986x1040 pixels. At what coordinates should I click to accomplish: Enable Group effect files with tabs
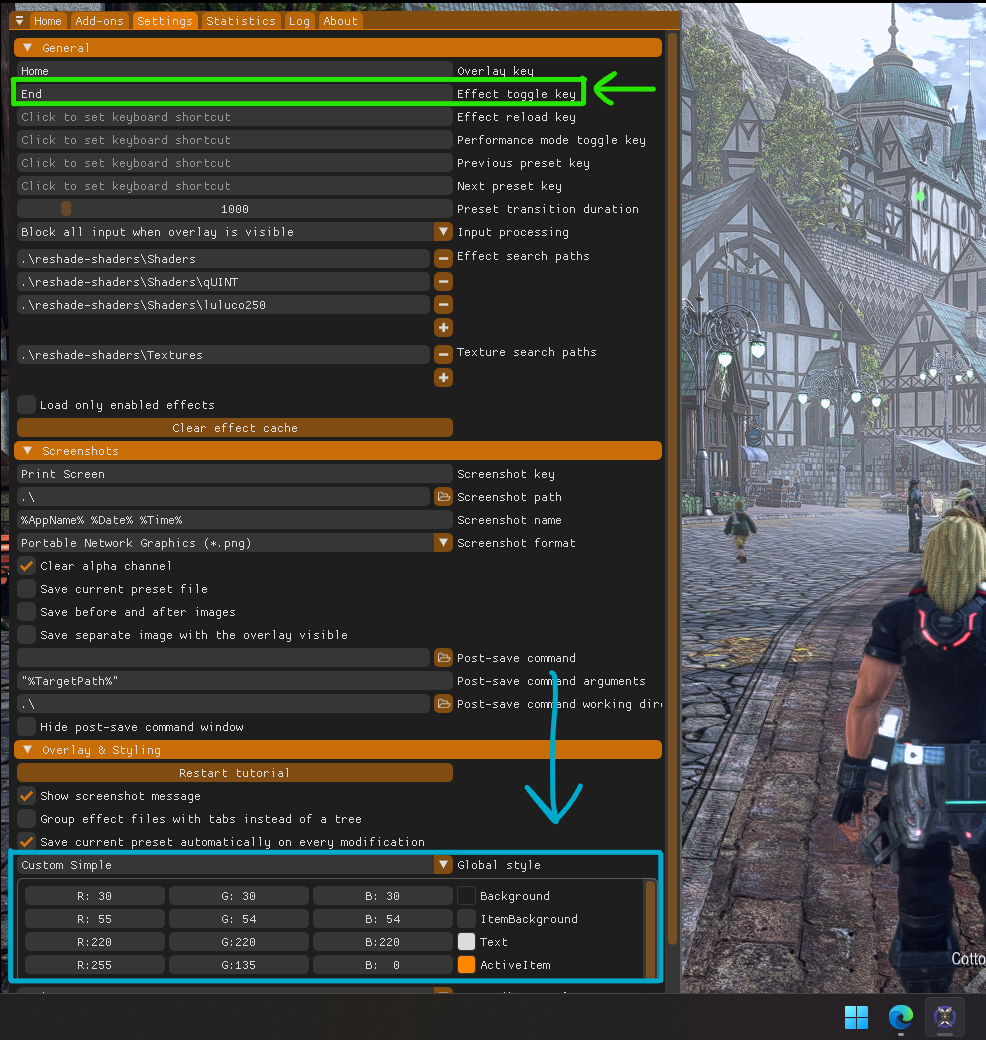[x=27, y=819]
